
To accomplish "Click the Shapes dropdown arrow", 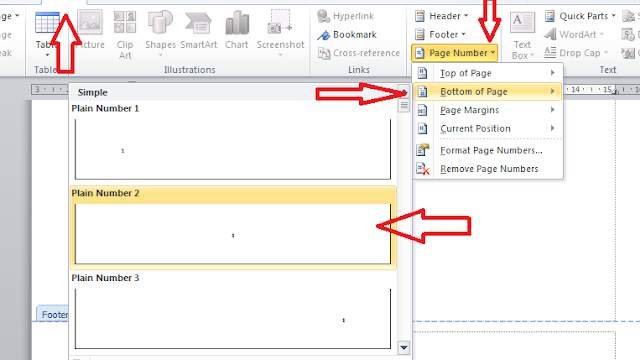I will coord(160,55).
